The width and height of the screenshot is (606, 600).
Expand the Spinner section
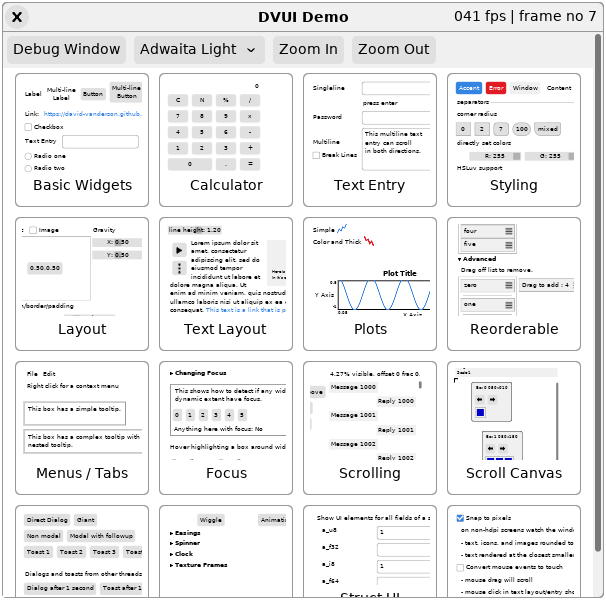tap(185, 543)
